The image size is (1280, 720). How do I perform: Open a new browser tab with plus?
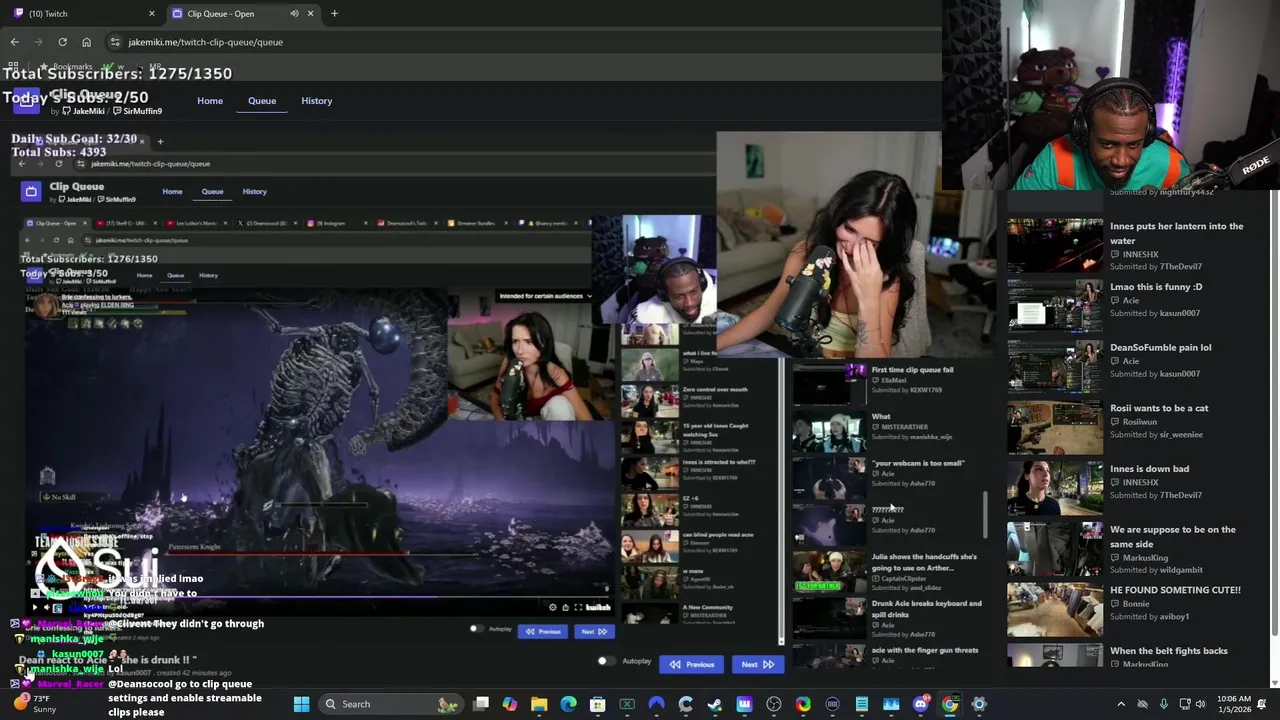pos(334,13)
